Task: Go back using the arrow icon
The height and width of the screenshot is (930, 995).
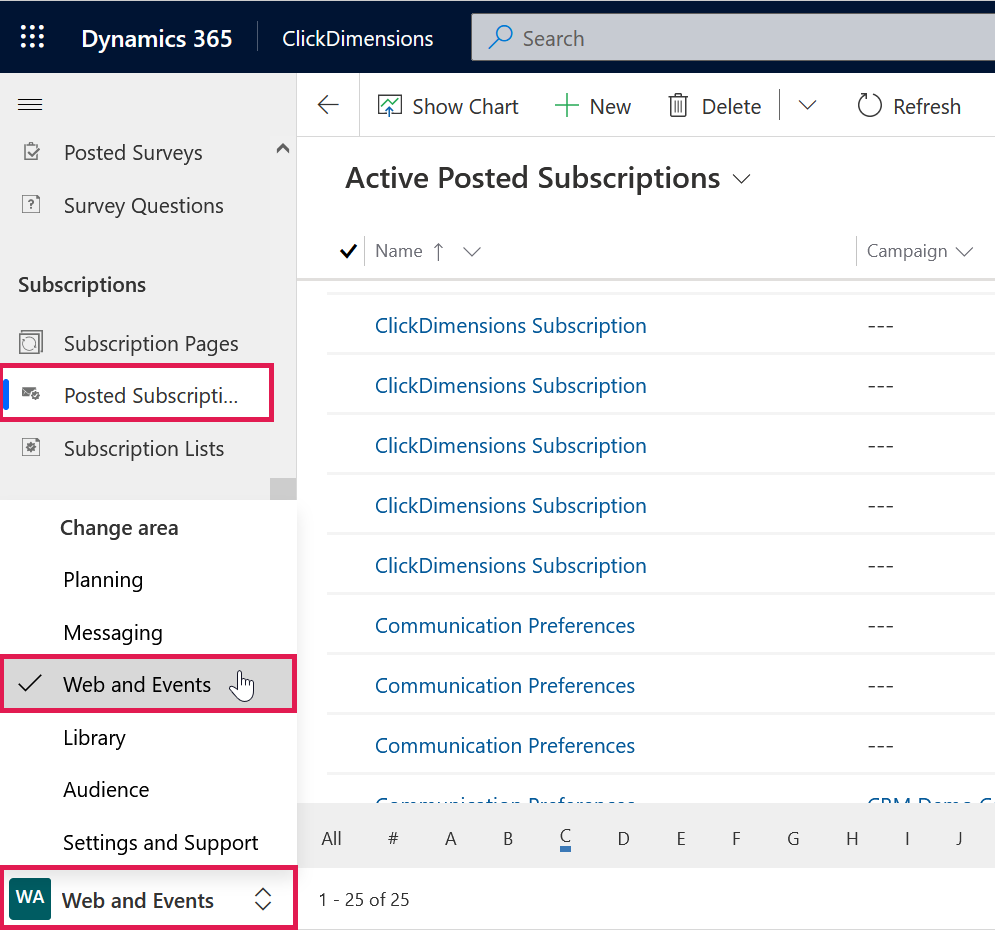Action: tap(328, 105)
